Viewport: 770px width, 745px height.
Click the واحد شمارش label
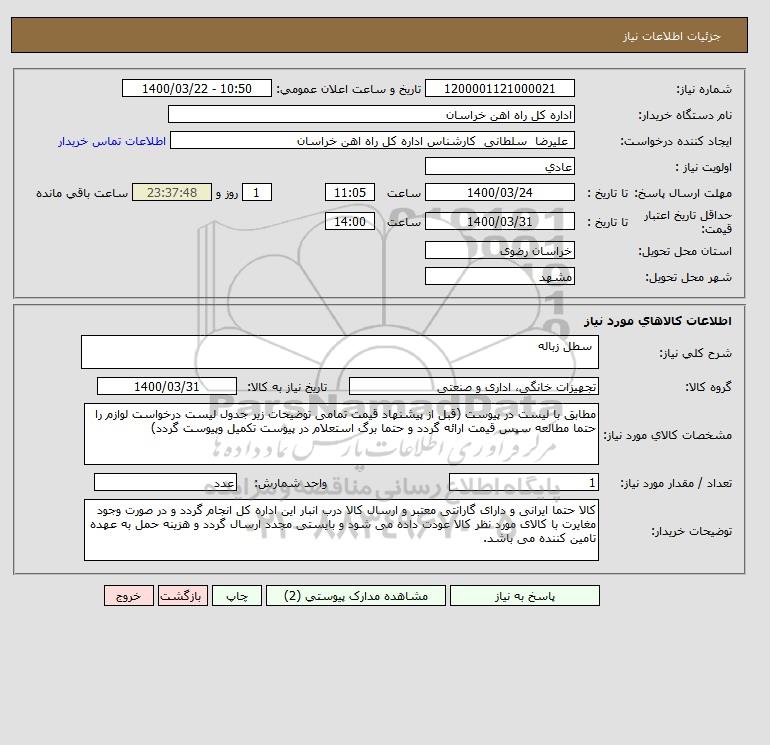[x=290, y=483]
